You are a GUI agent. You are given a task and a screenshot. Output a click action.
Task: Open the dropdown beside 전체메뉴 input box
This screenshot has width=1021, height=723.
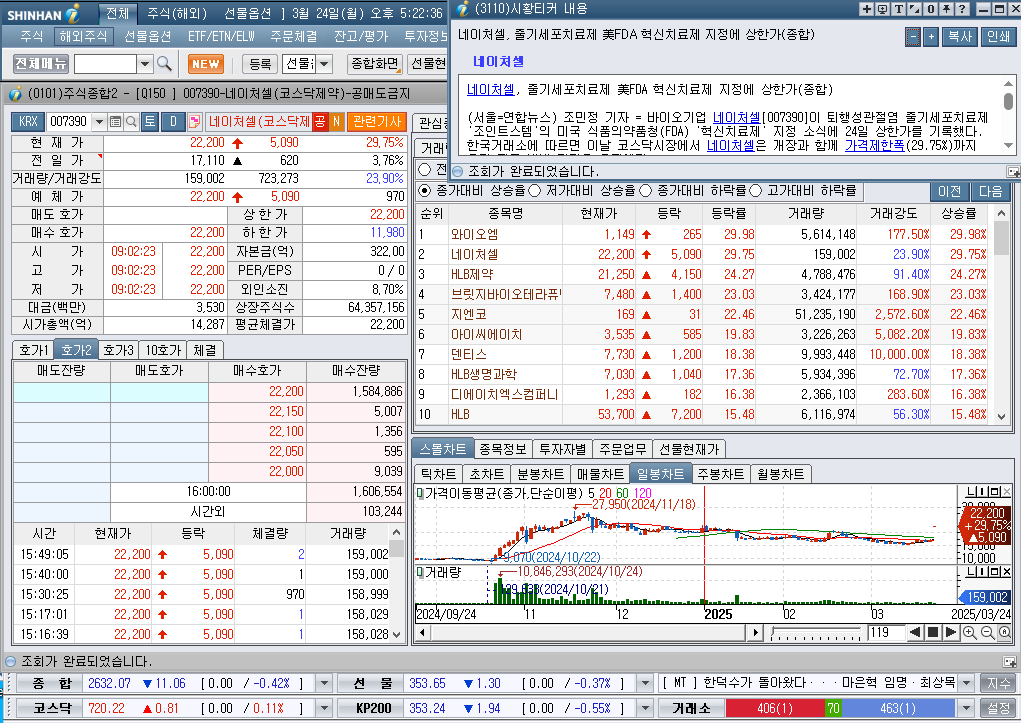coord(145,64)
